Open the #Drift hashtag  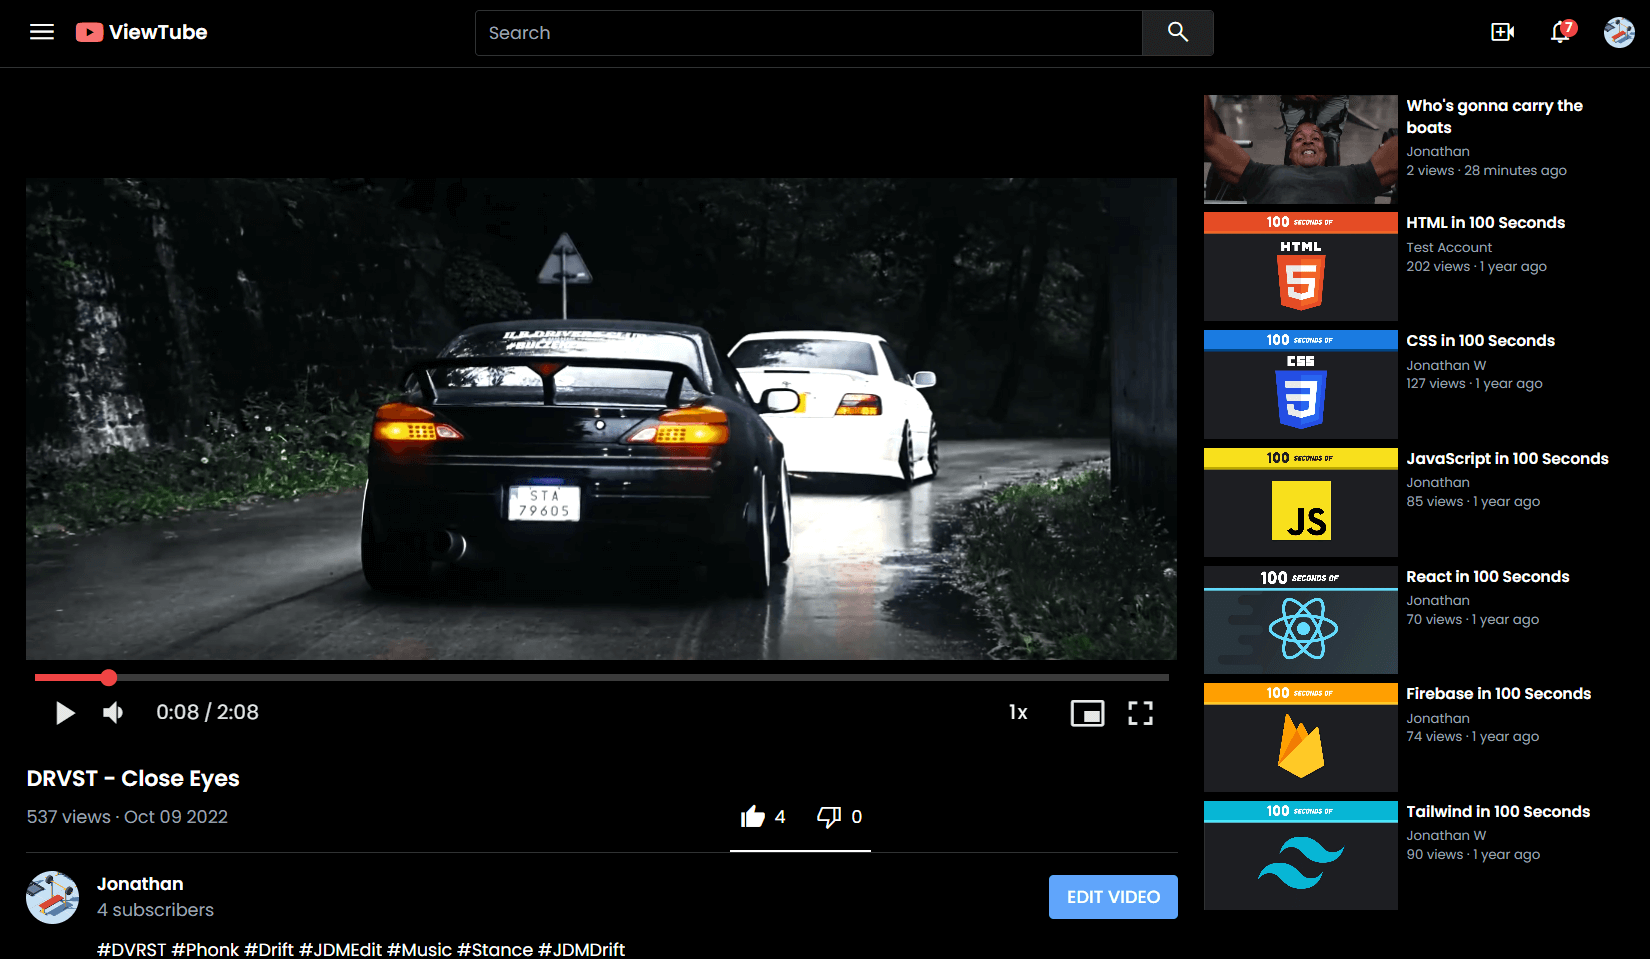pyautogui.click(x=269, y=949)
